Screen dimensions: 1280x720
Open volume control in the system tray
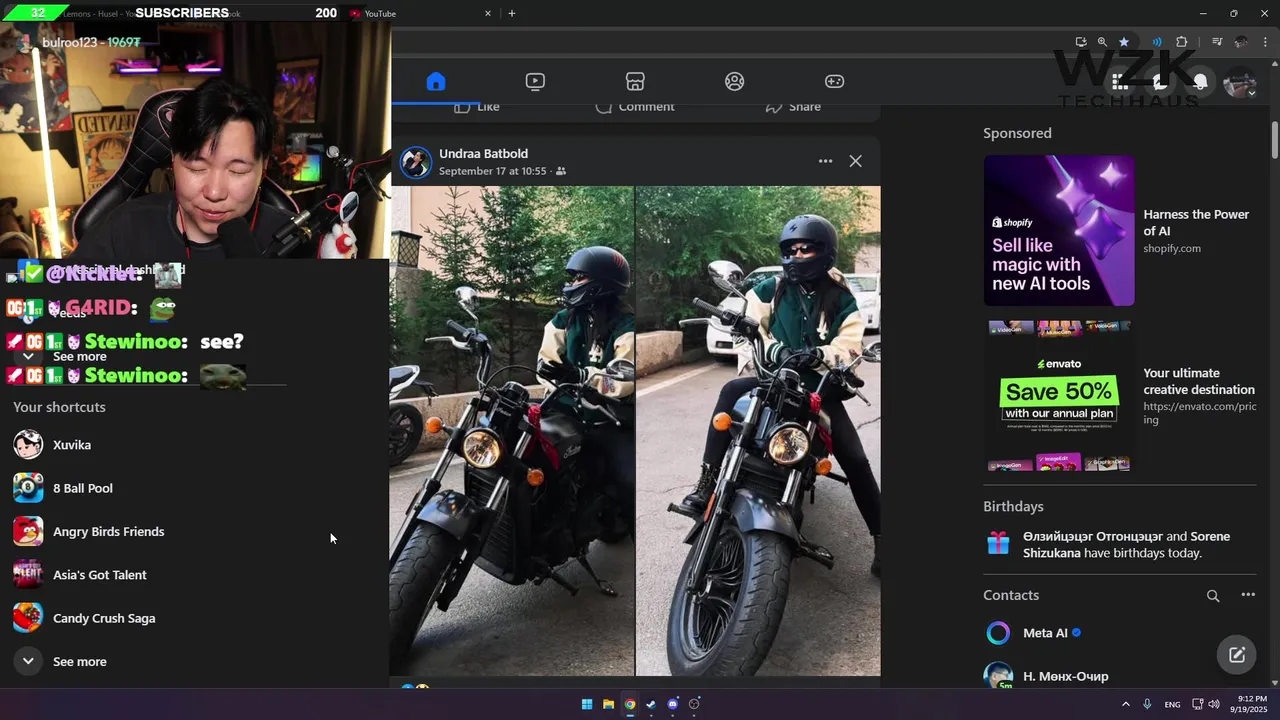pyautogui.click(x=1214, y=704)
